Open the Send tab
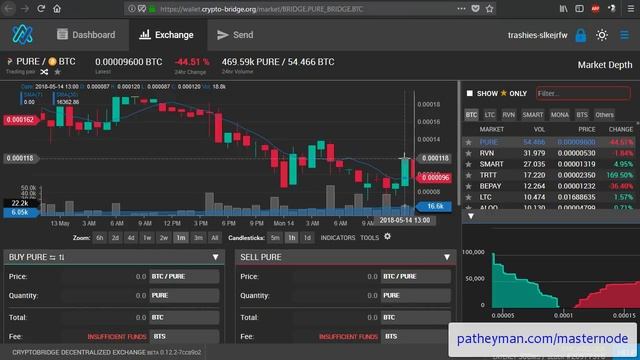This screenshot has width=640, height=360. (235, 35)
